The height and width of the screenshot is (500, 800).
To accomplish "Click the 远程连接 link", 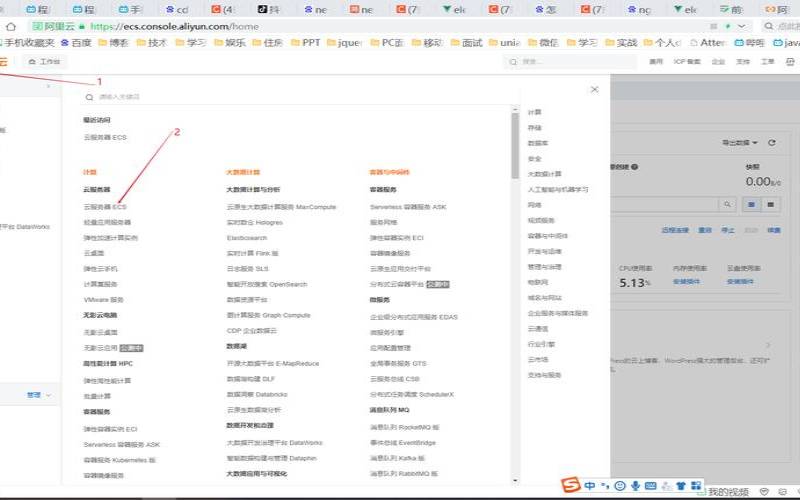I will 675,230.
